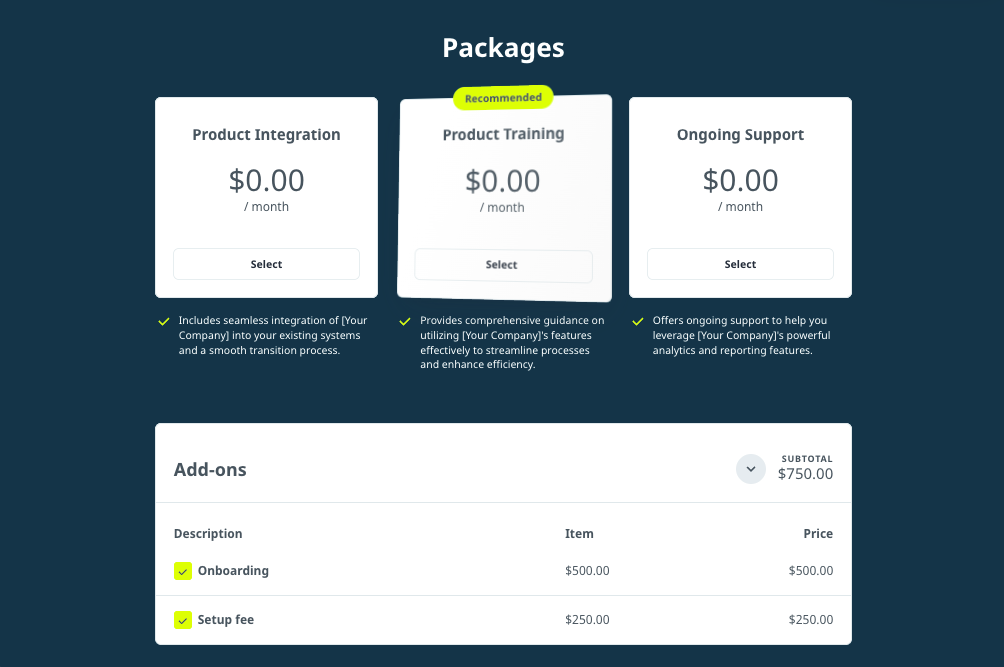Screen dimensions: 1004x667
Task: Click the SUBTOTAL label
Action: (x=807, y=459)
